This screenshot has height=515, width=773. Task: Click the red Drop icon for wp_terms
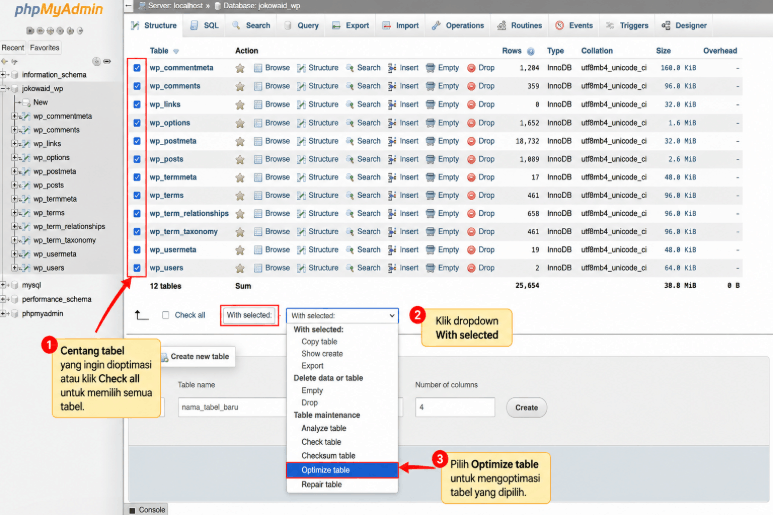pos(471,196)
